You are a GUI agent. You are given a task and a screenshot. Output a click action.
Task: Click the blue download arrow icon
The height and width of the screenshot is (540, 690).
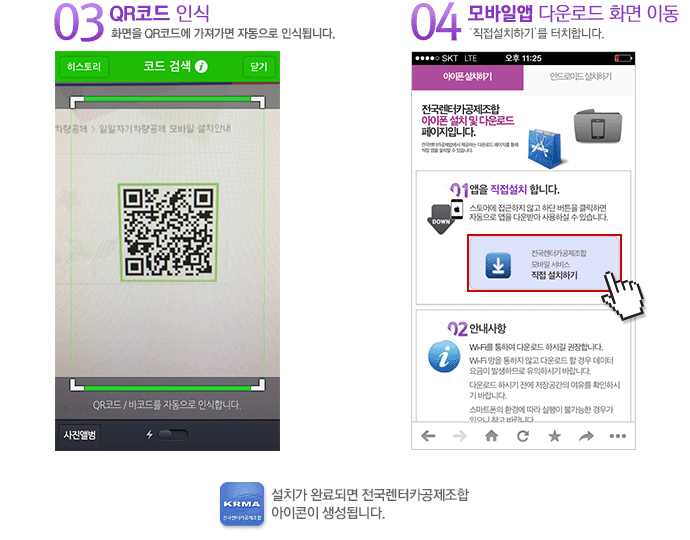point(498,266)
